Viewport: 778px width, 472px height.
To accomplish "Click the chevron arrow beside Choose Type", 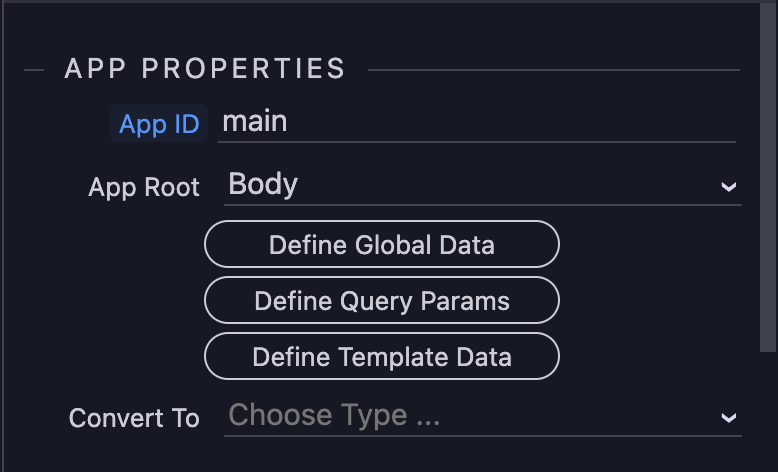I will pos(729,418).
